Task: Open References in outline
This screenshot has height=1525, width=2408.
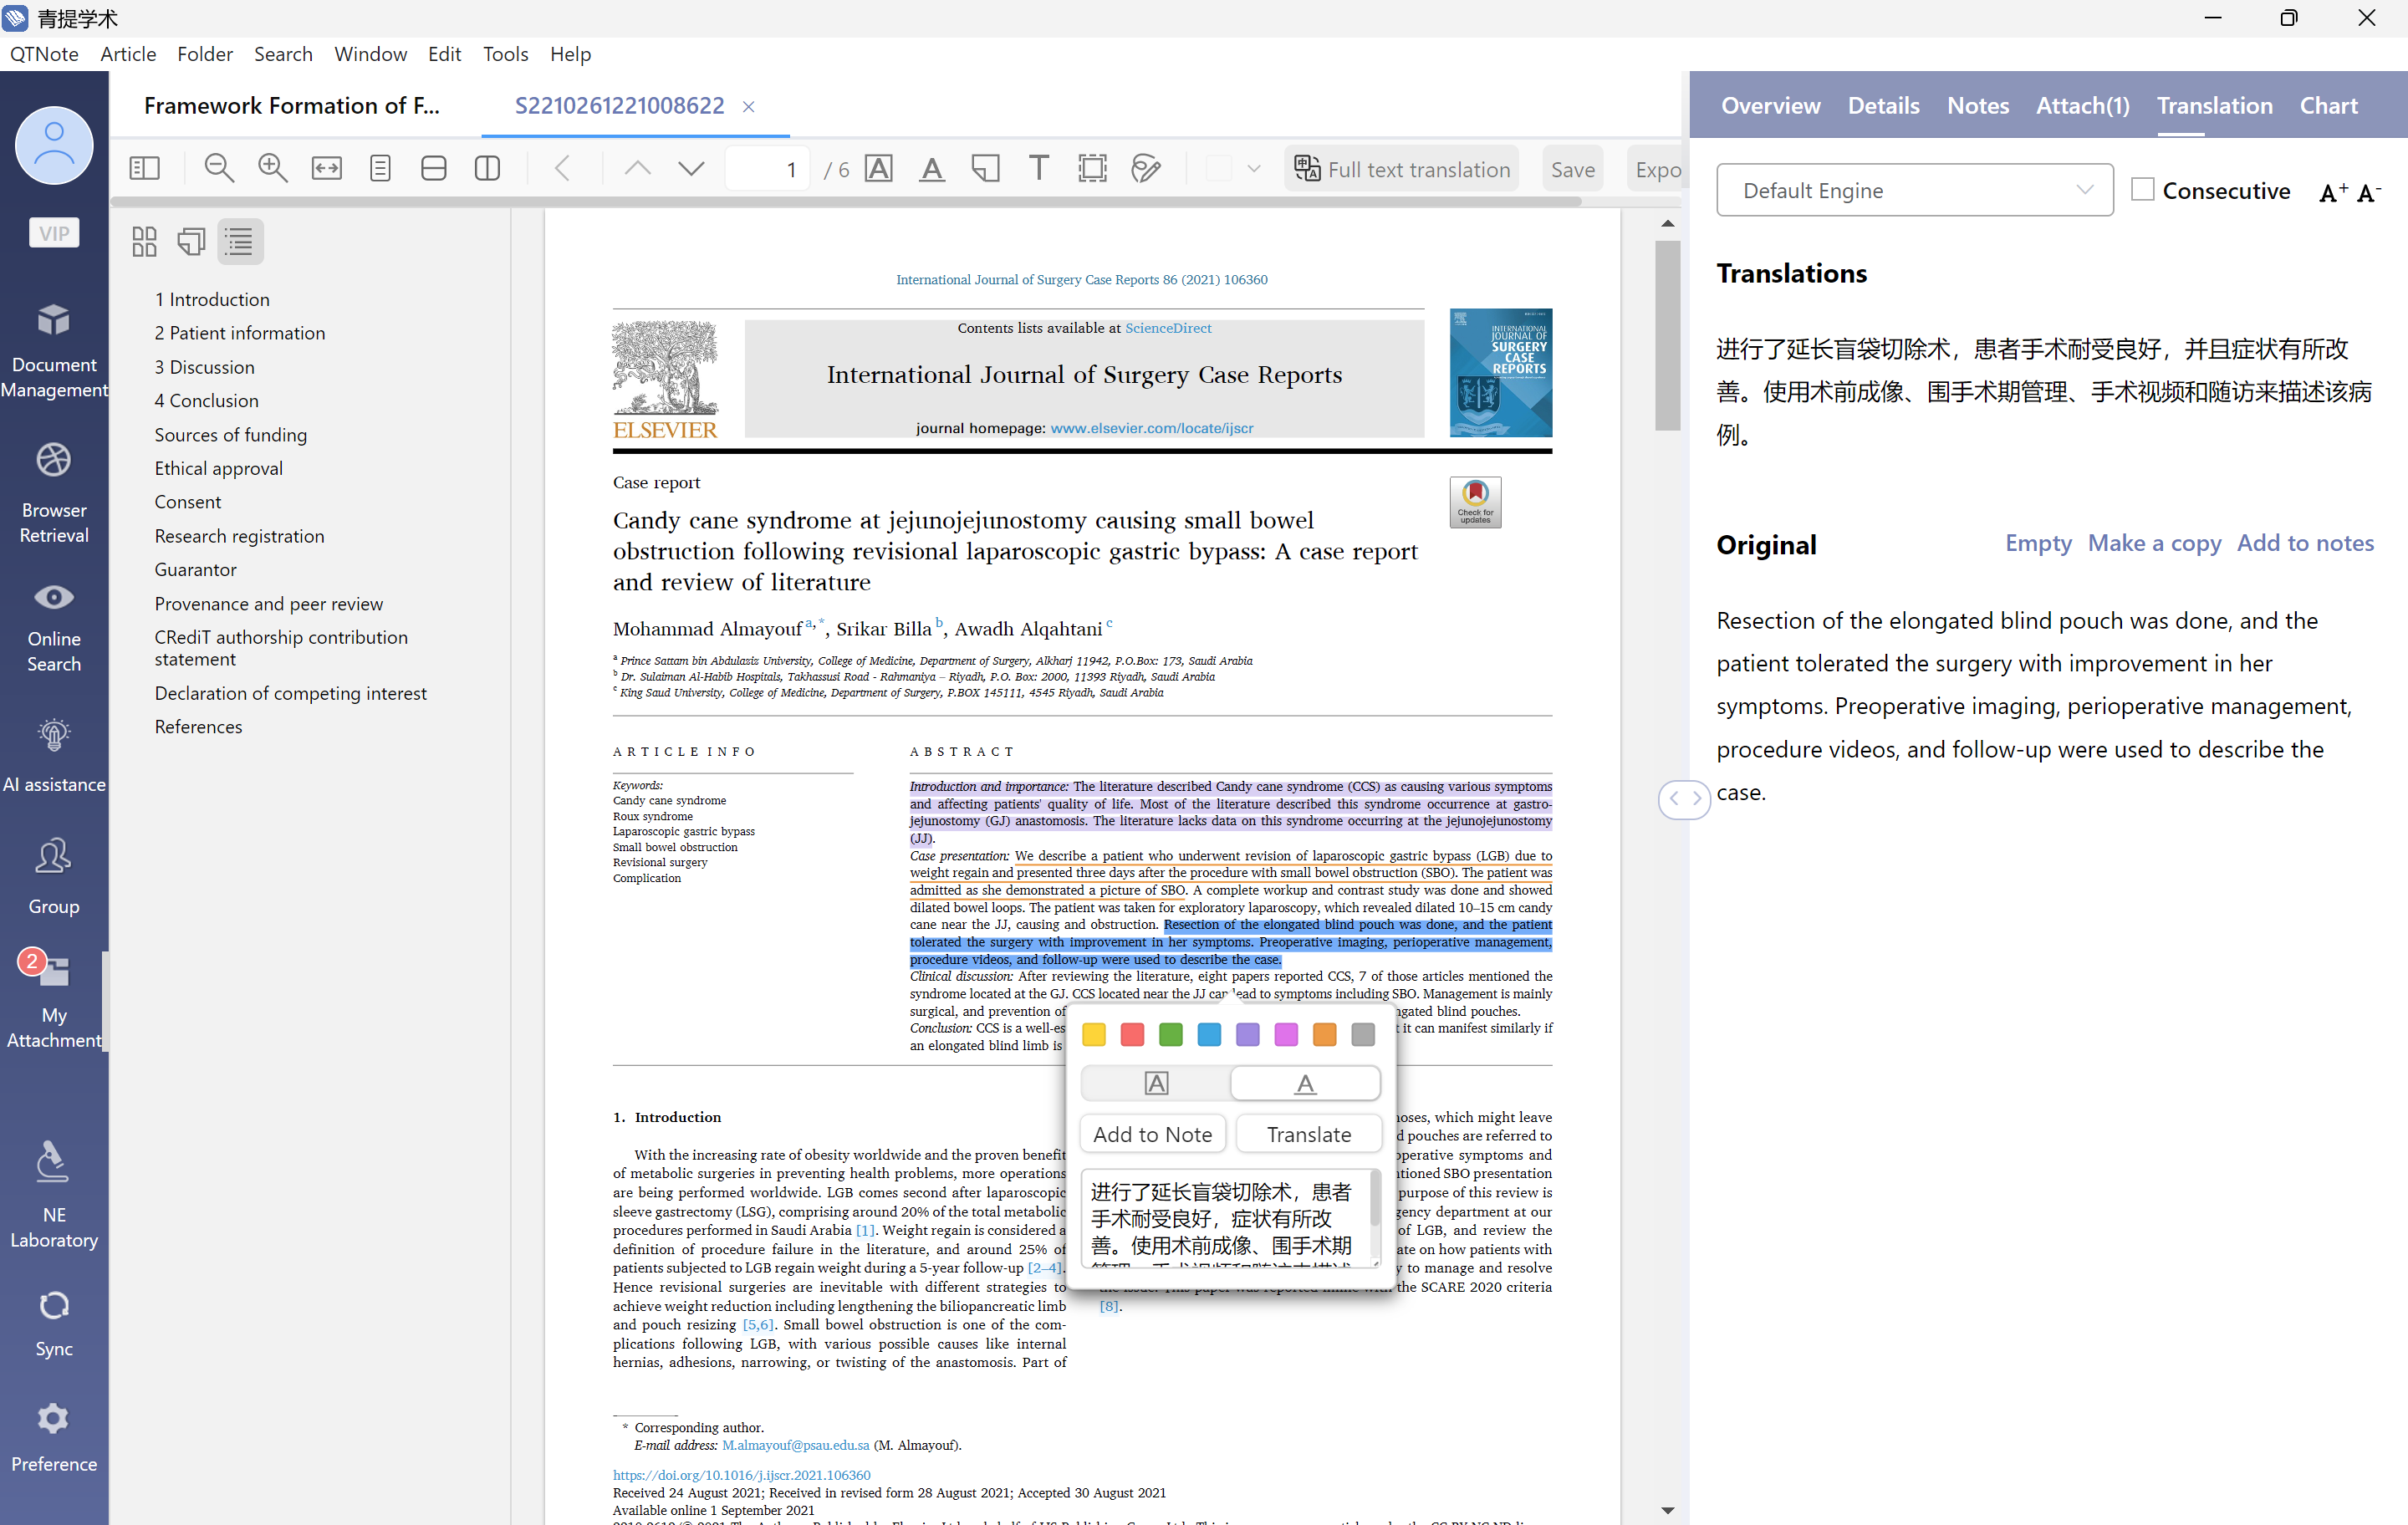Action: click(198, 727)
